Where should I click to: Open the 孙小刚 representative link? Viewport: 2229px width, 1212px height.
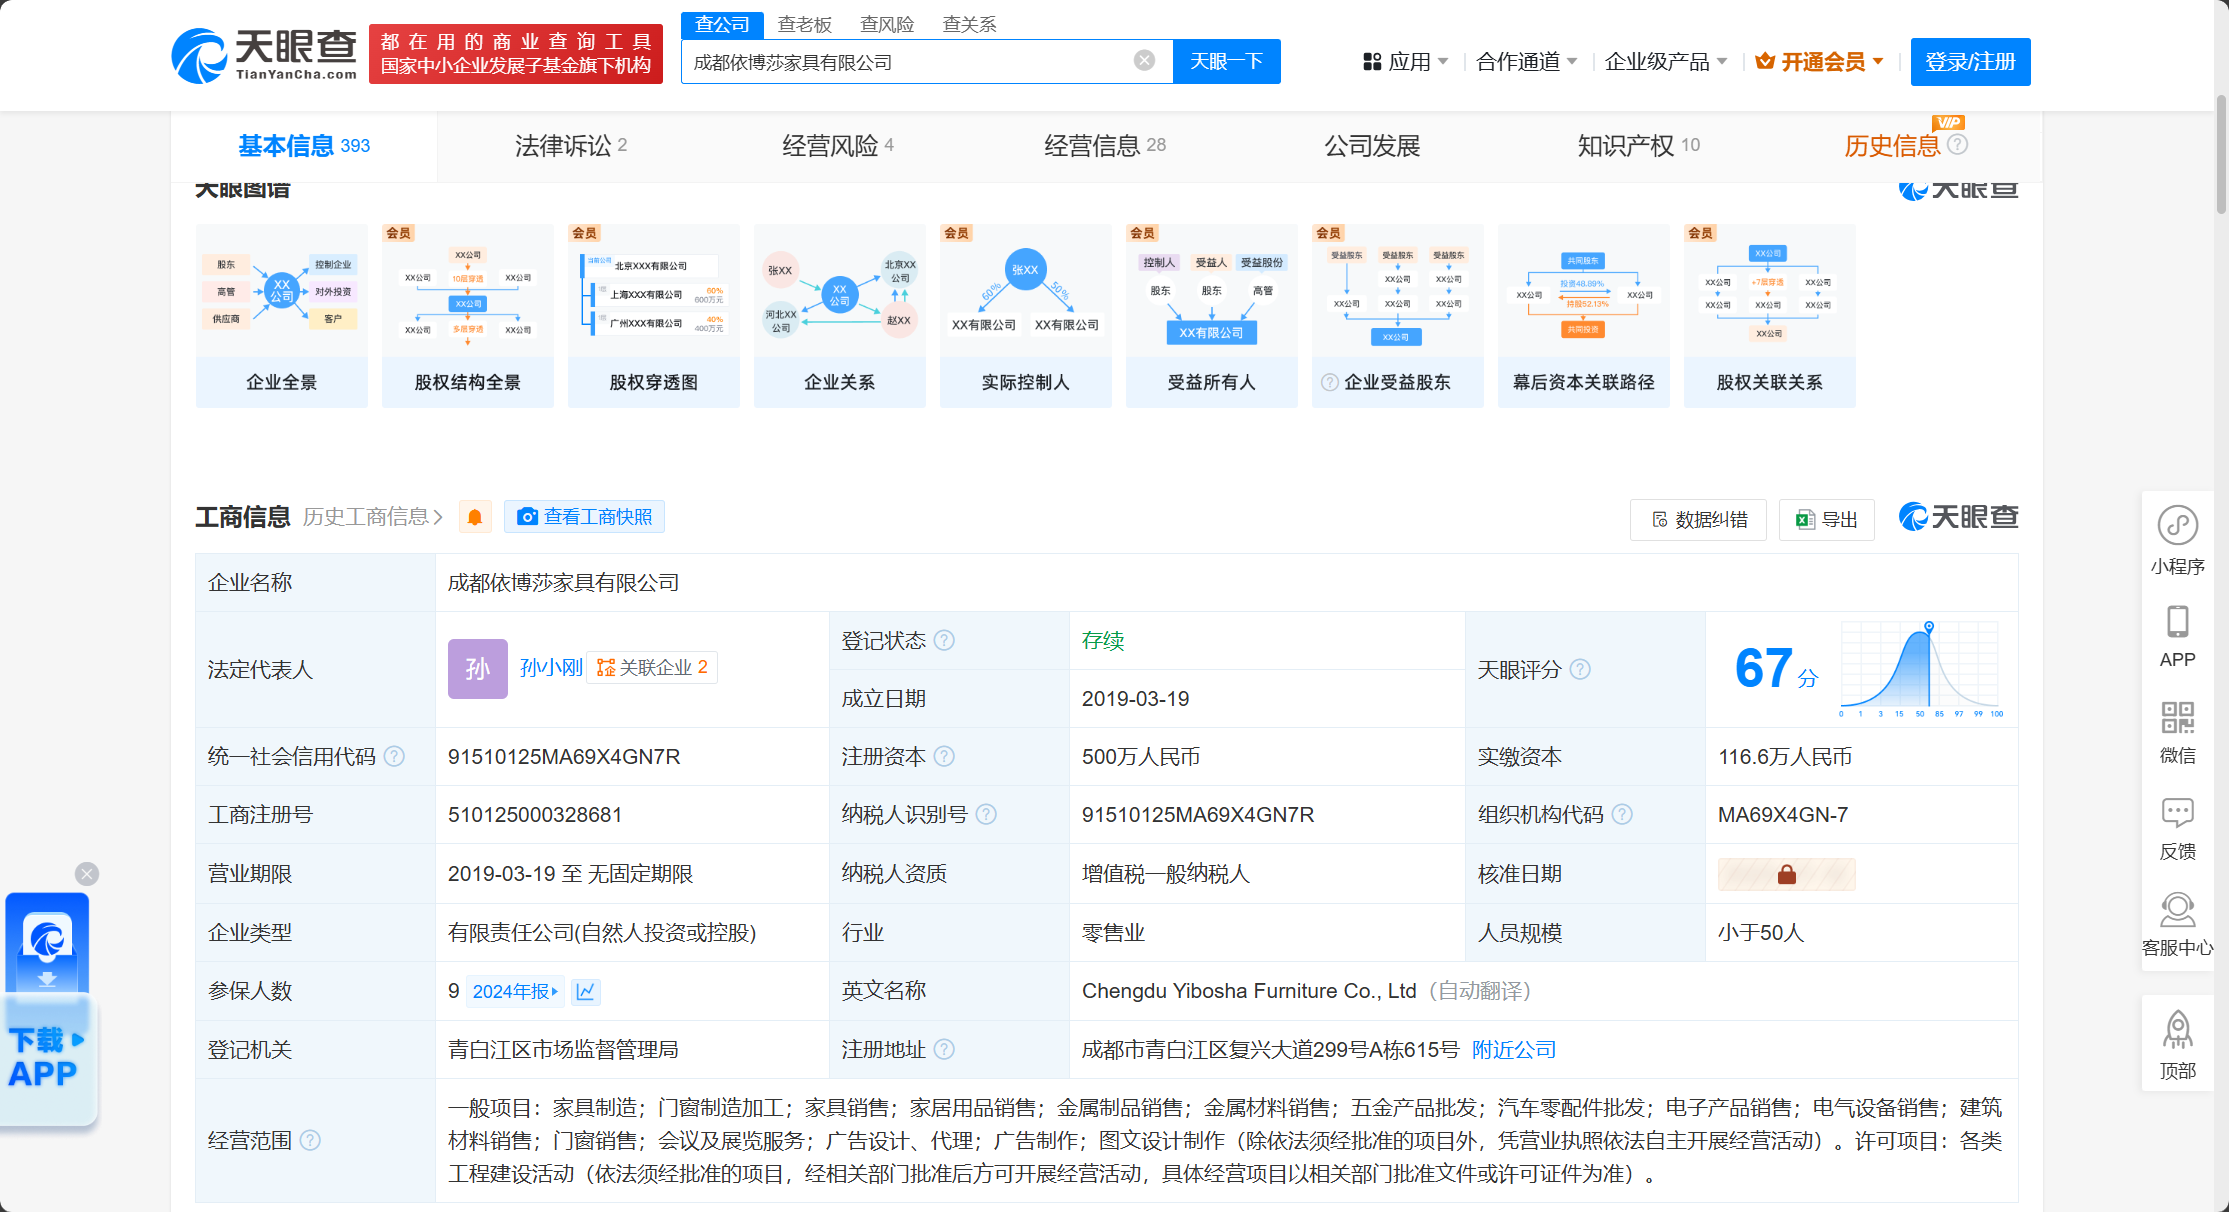[550, 667]
